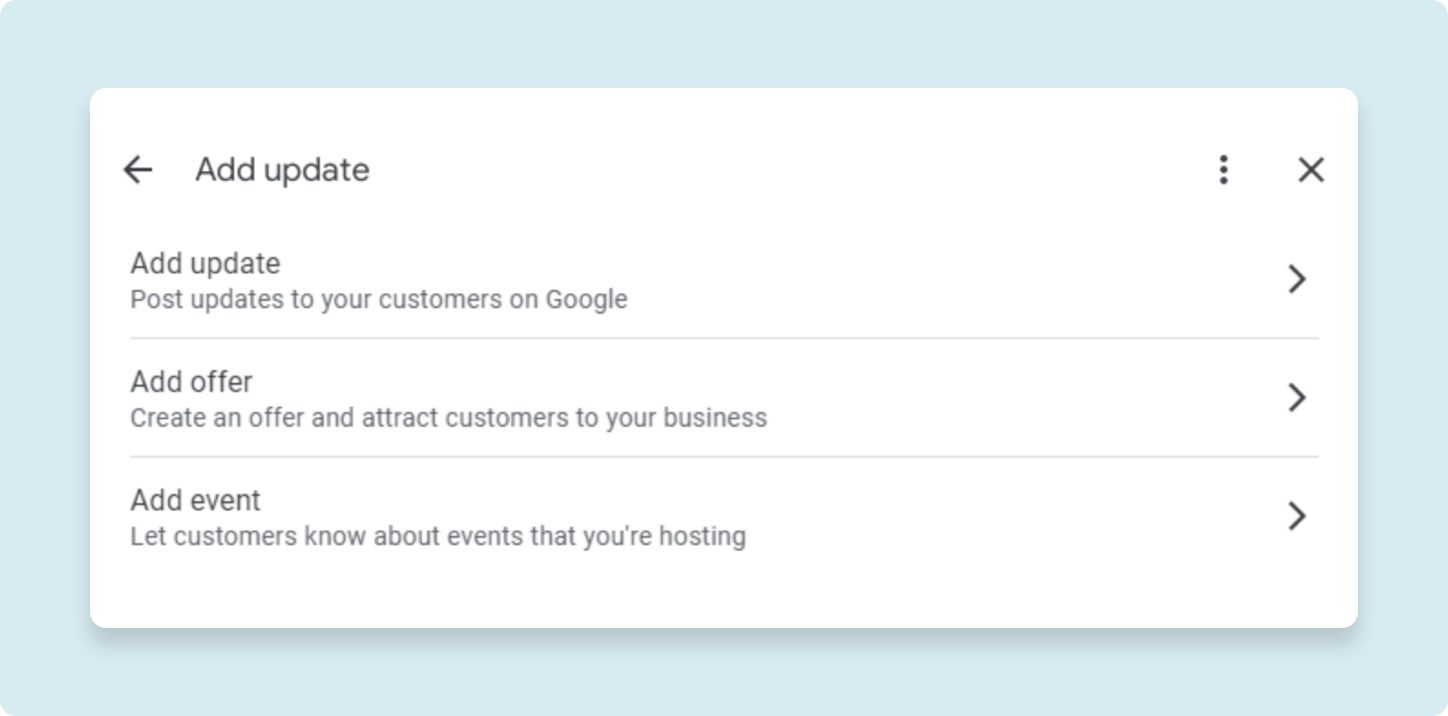Click the divider between Add offer and Add event
The height and width of the screenshot is (716, 1448).
click(724, 457)
